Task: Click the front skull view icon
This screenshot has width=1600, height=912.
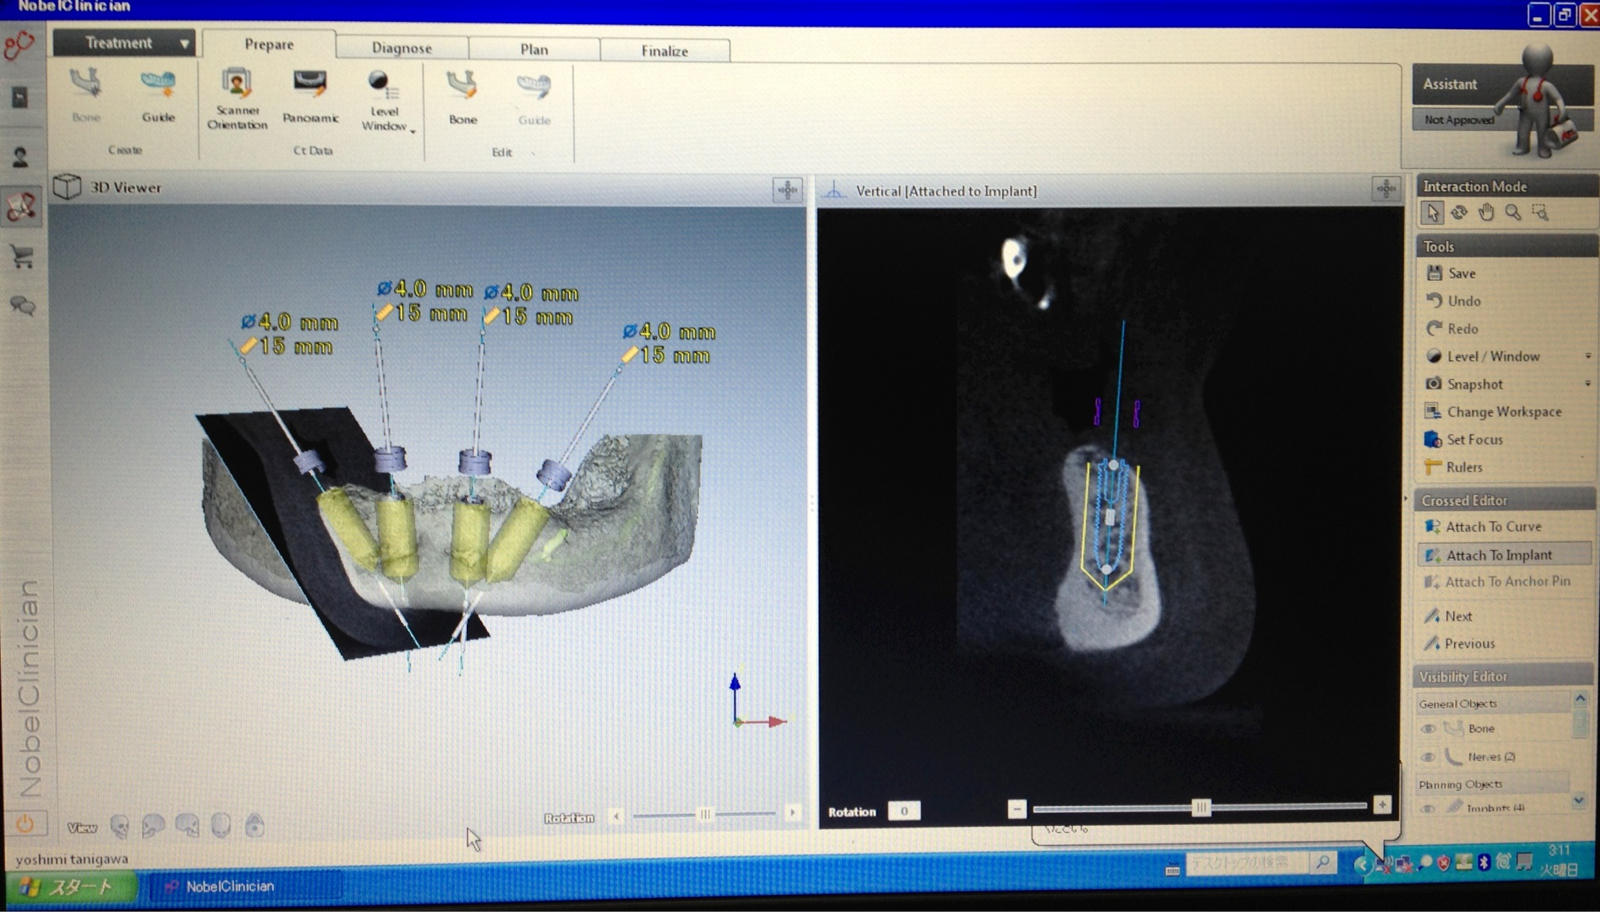Action: coord(119,826)
